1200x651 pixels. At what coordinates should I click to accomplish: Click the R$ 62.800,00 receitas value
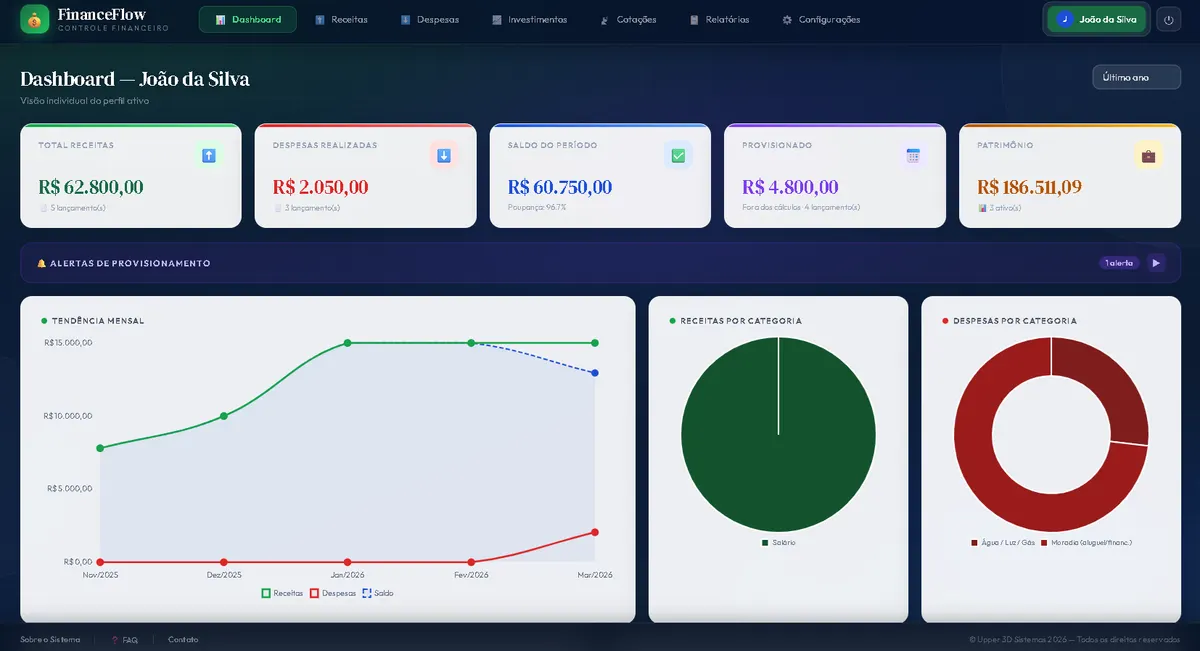pyautogui.click(x=91, y=187)
